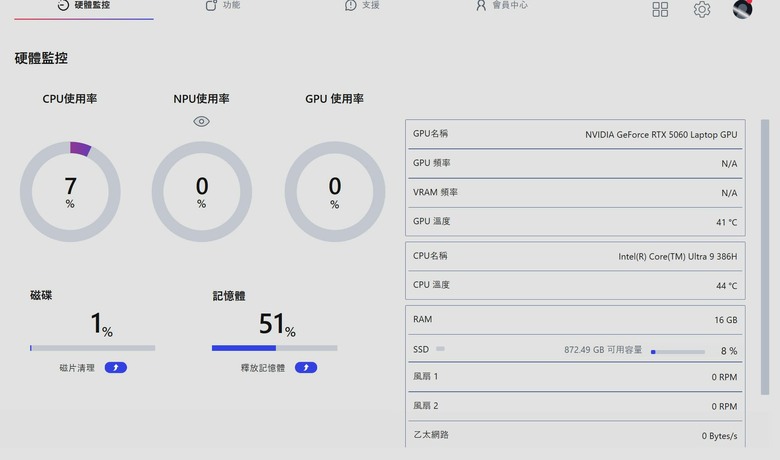The image size is (780, 460).
Task: Select the CPU 溫度 '44 °C' value
Action: (x=727, y=286)
